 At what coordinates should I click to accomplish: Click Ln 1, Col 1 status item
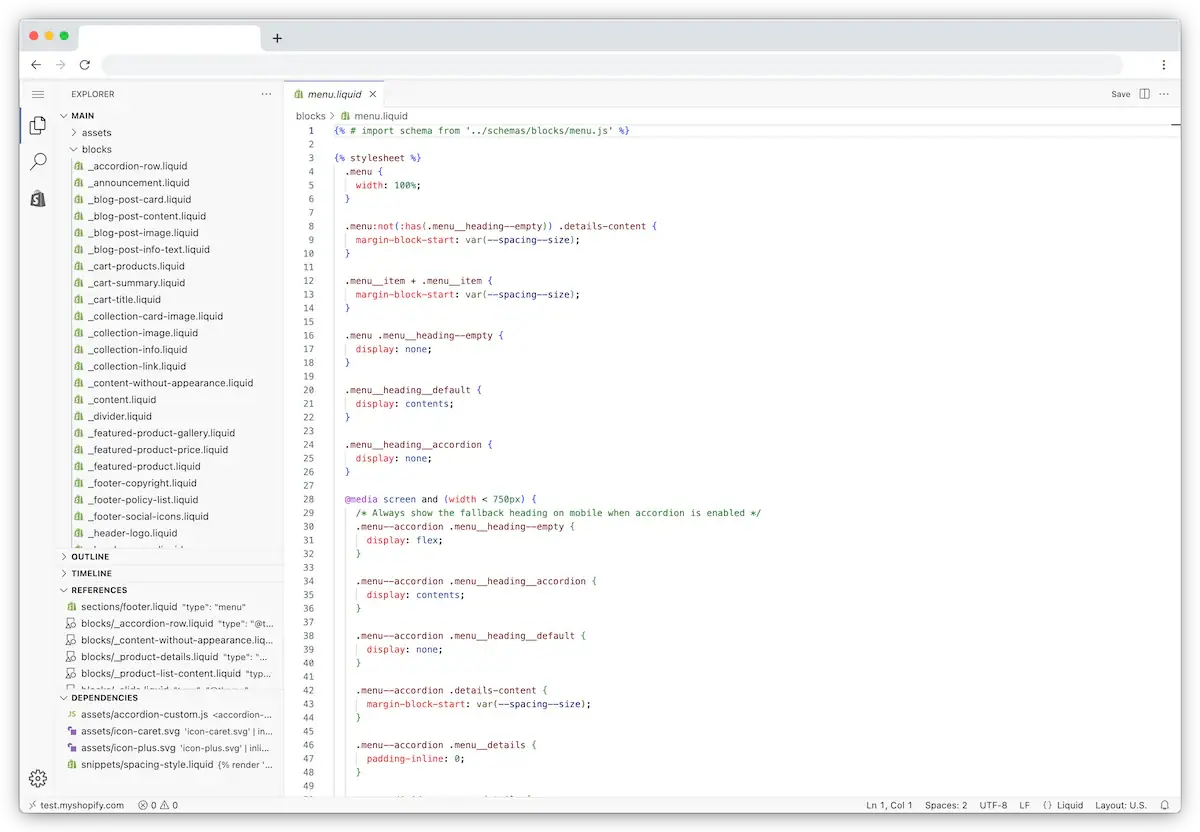[x=889, y=805]
